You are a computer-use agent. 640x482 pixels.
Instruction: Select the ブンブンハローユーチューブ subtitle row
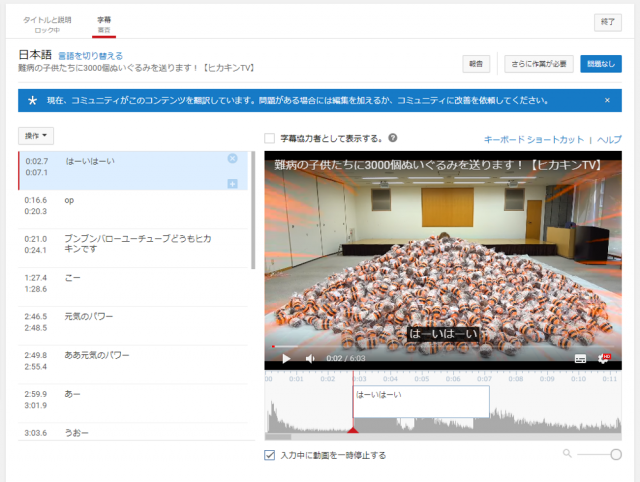point(133,248)
